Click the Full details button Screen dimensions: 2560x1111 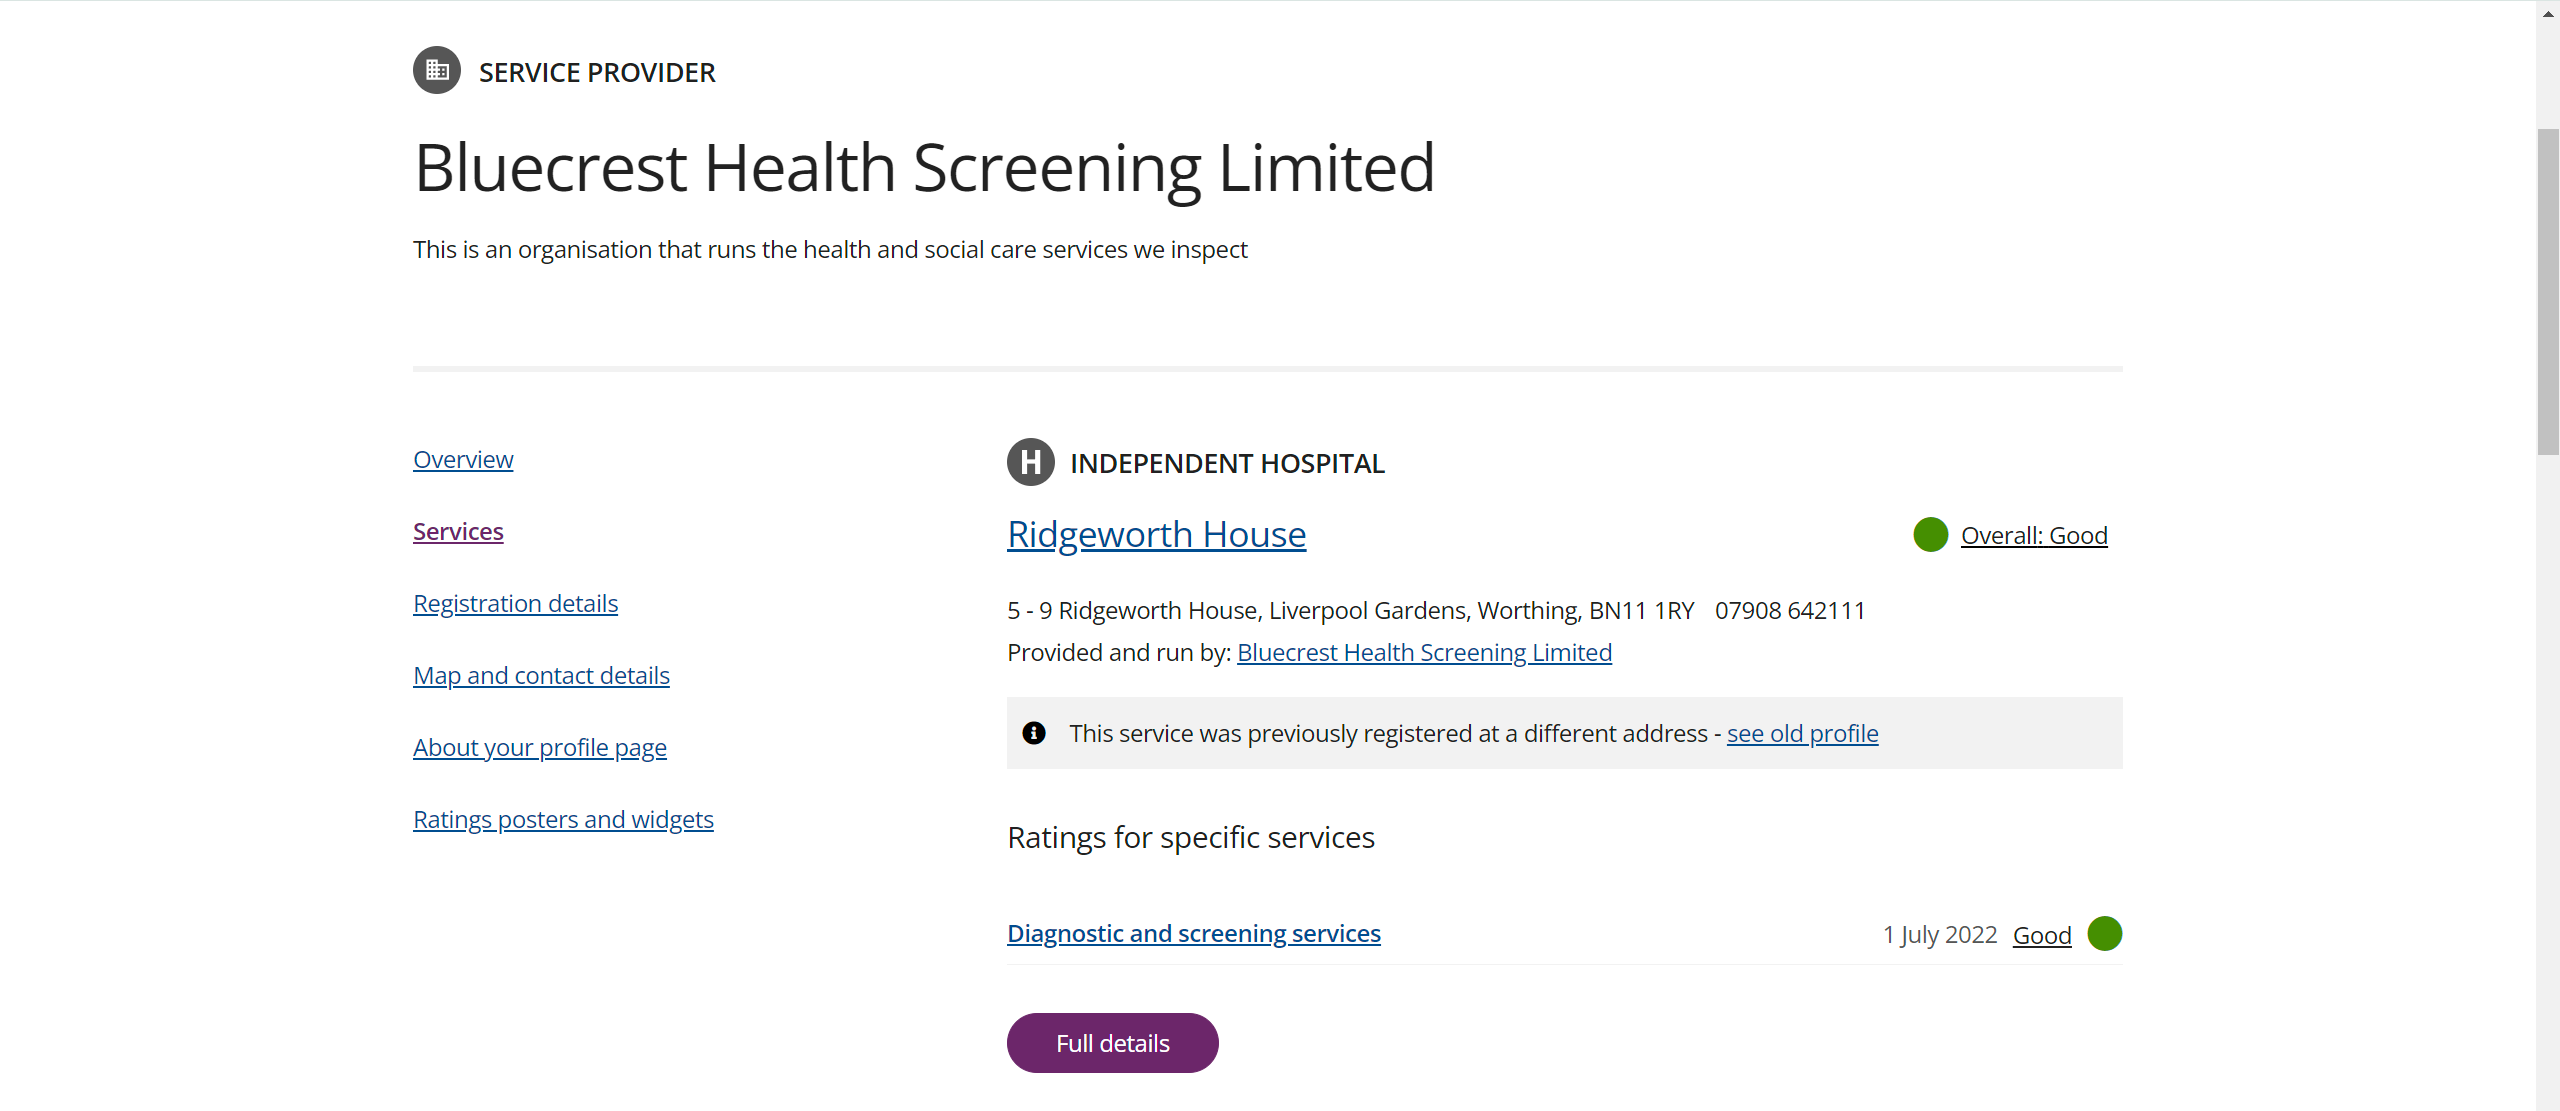[x=1113, y=1043]
